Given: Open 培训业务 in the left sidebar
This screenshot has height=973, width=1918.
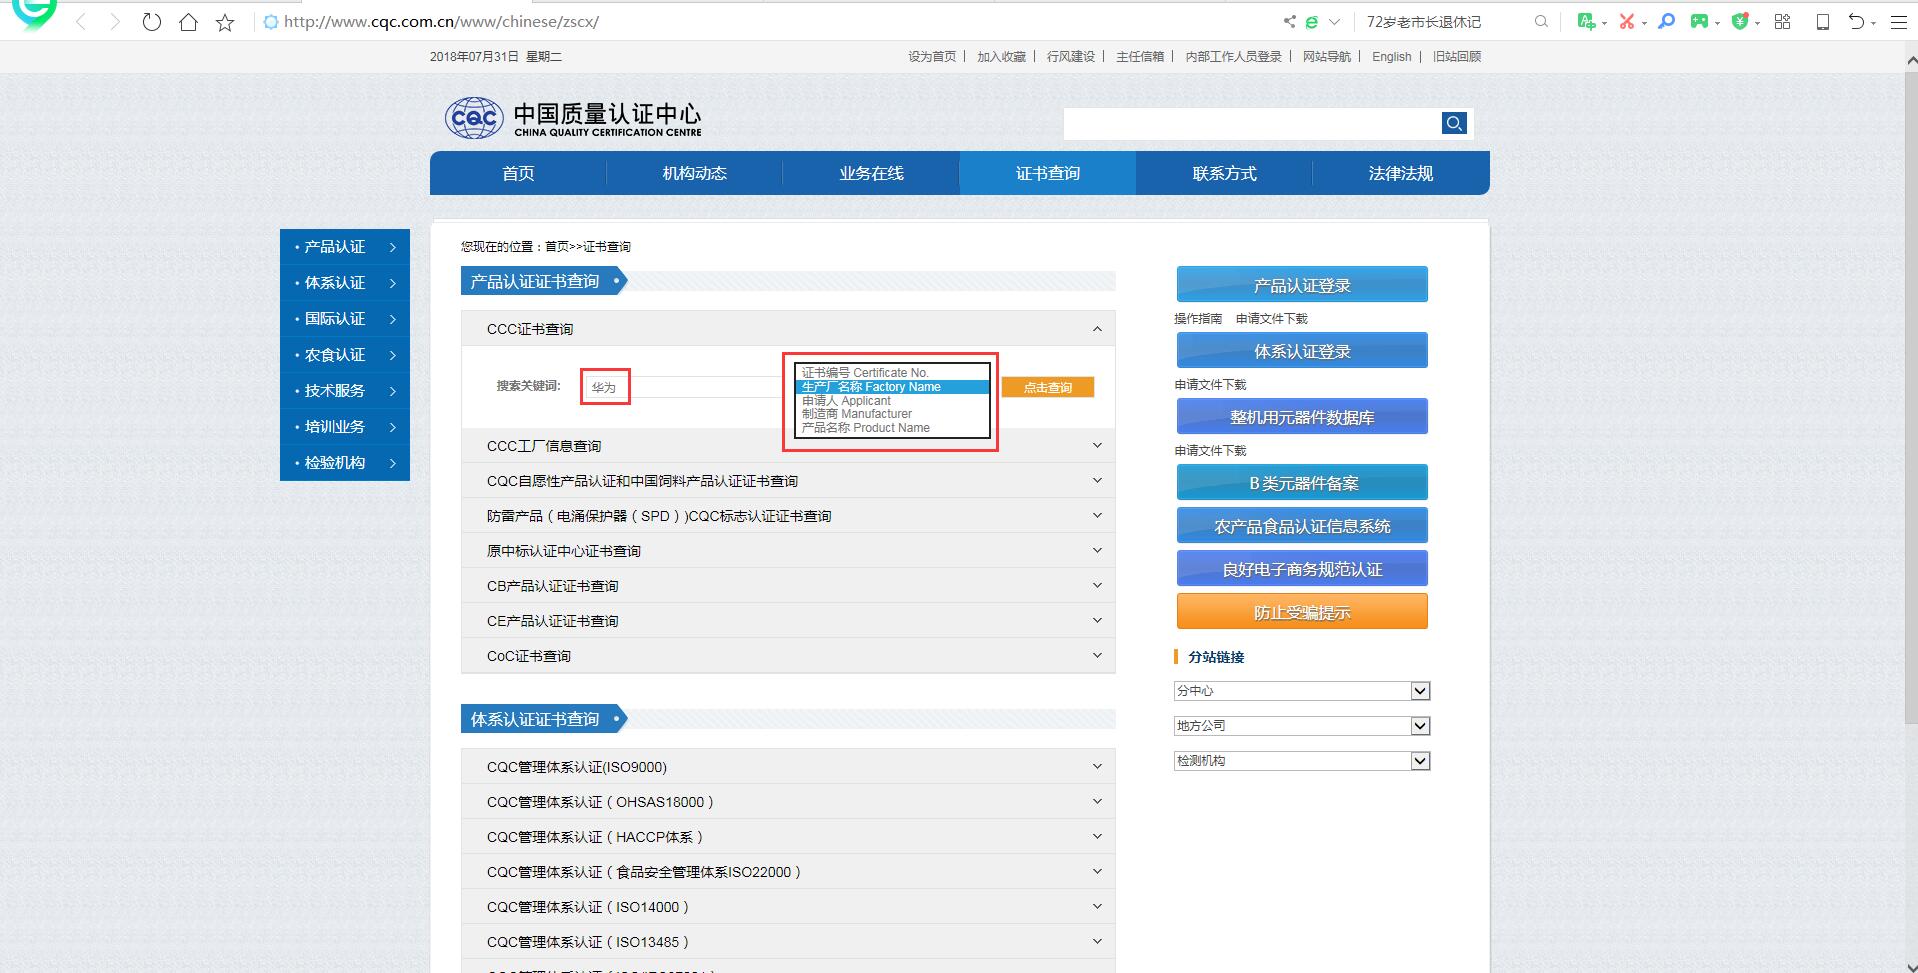Looking at the screenshot, I should 345,427.
